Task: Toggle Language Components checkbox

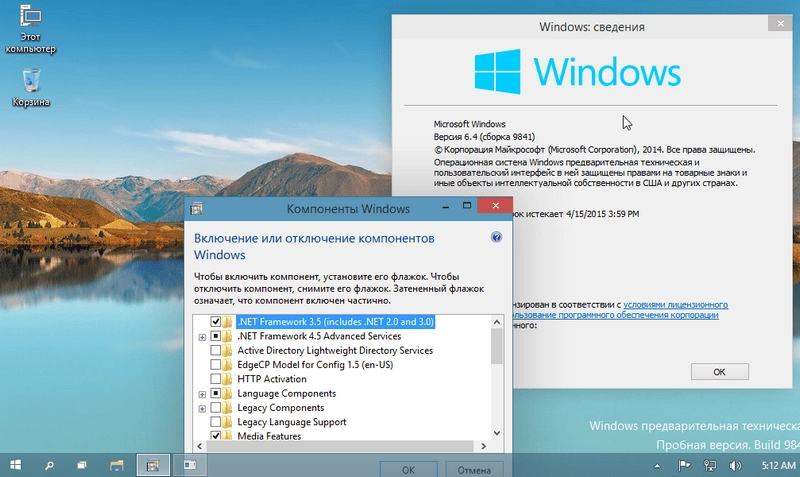Action: pyautogui.click(x=215, y=393)
